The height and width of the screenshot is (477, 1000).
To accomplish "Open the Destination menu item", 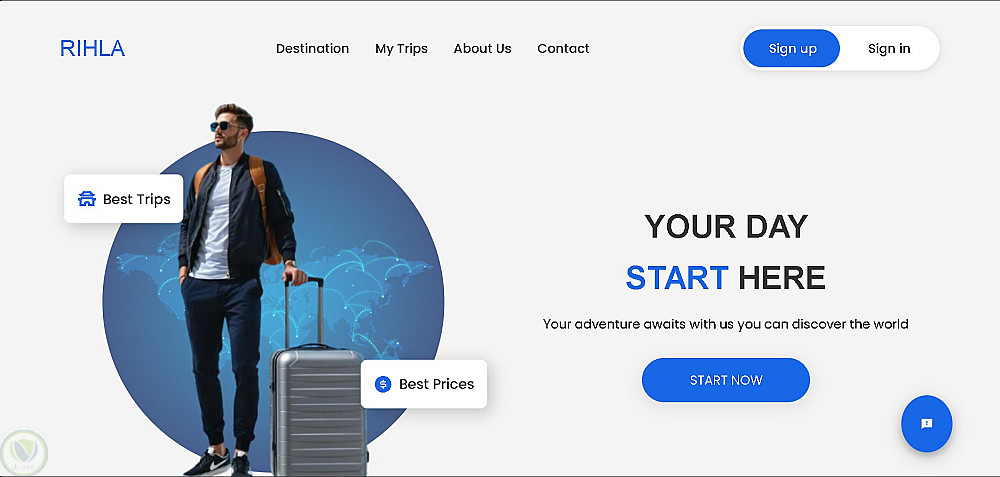I will (312, 48).
